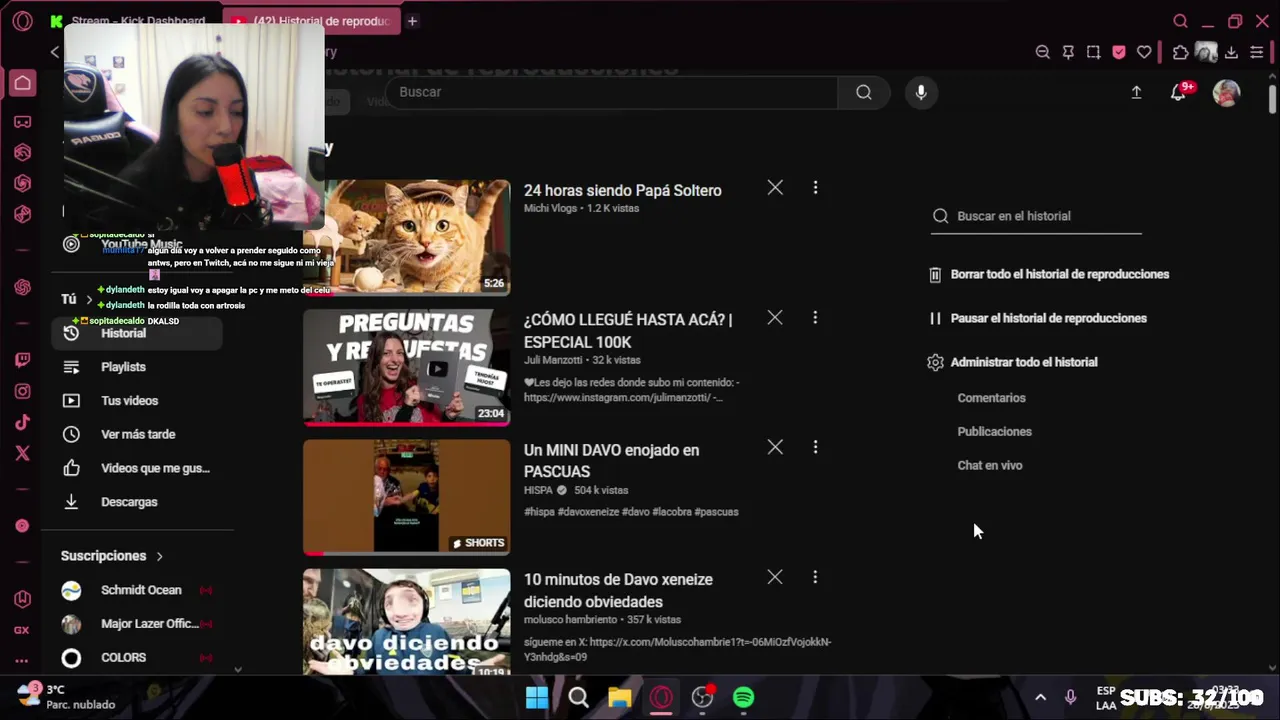Click Buscar en el historial field
This screenshot has width=1280, height=720.
[1036, 216]
